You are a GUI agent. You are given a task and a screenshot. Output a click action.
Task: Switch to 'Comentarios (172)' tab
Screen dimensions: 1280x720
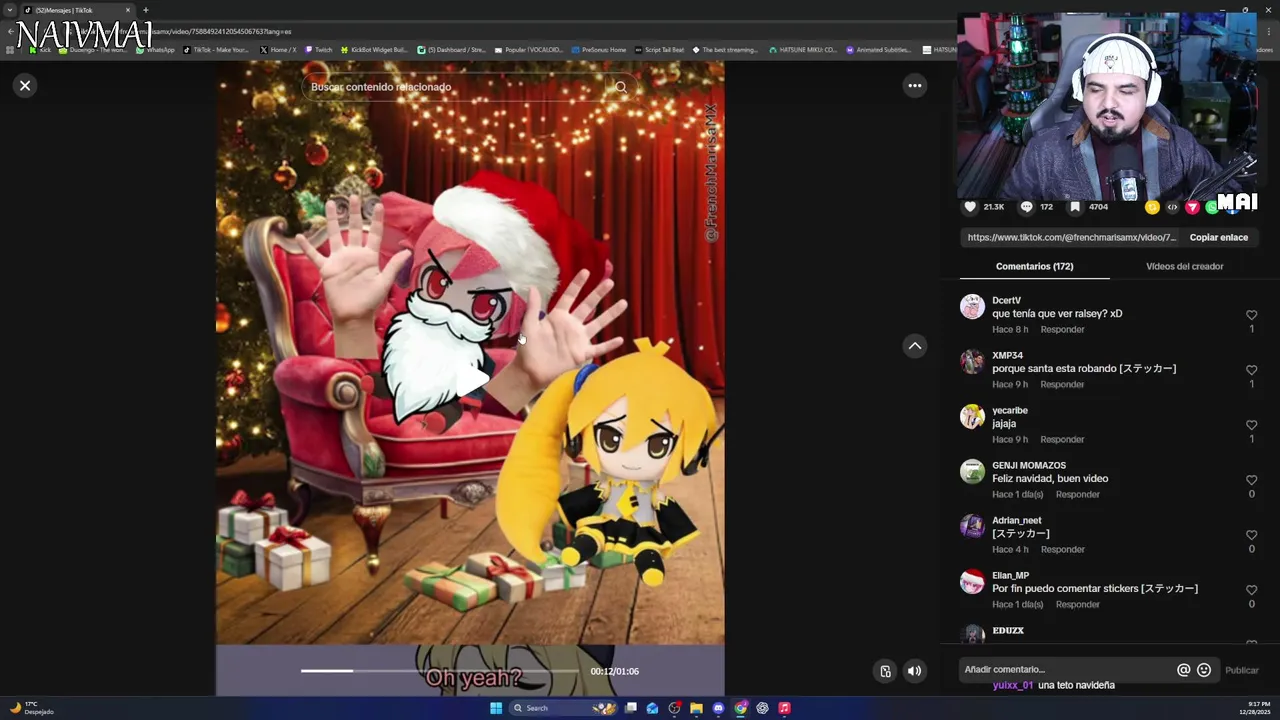1034,266
